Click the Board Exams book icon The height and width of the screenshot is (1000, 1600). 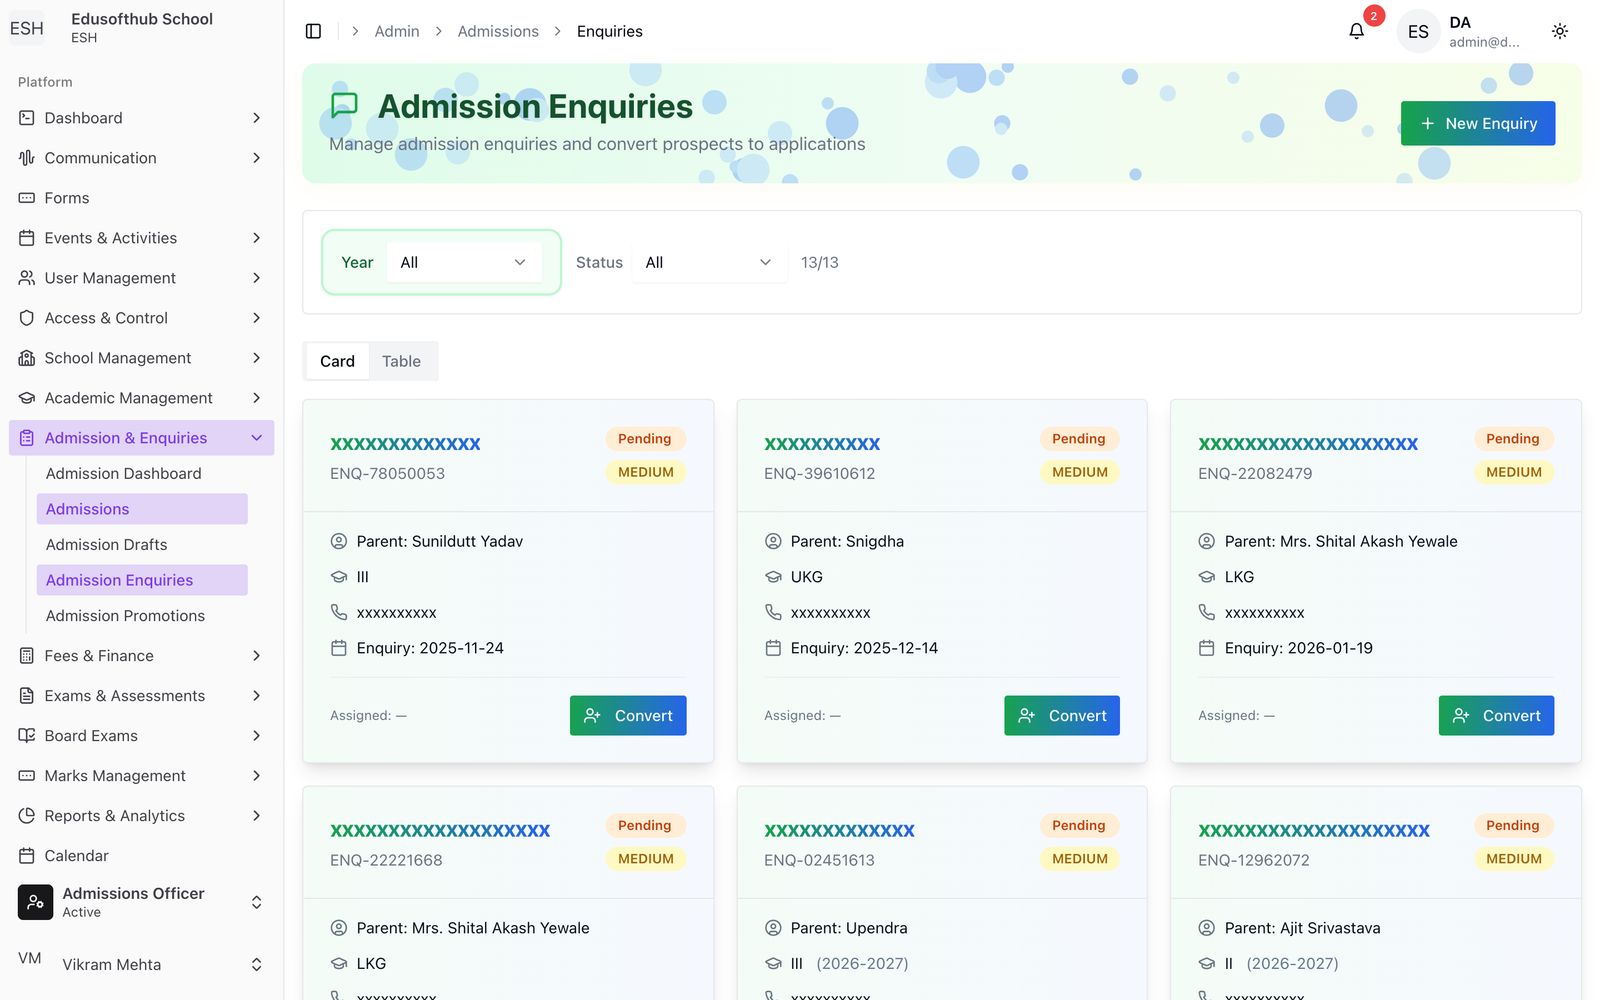pyautogui.click(x=27, y=736)
